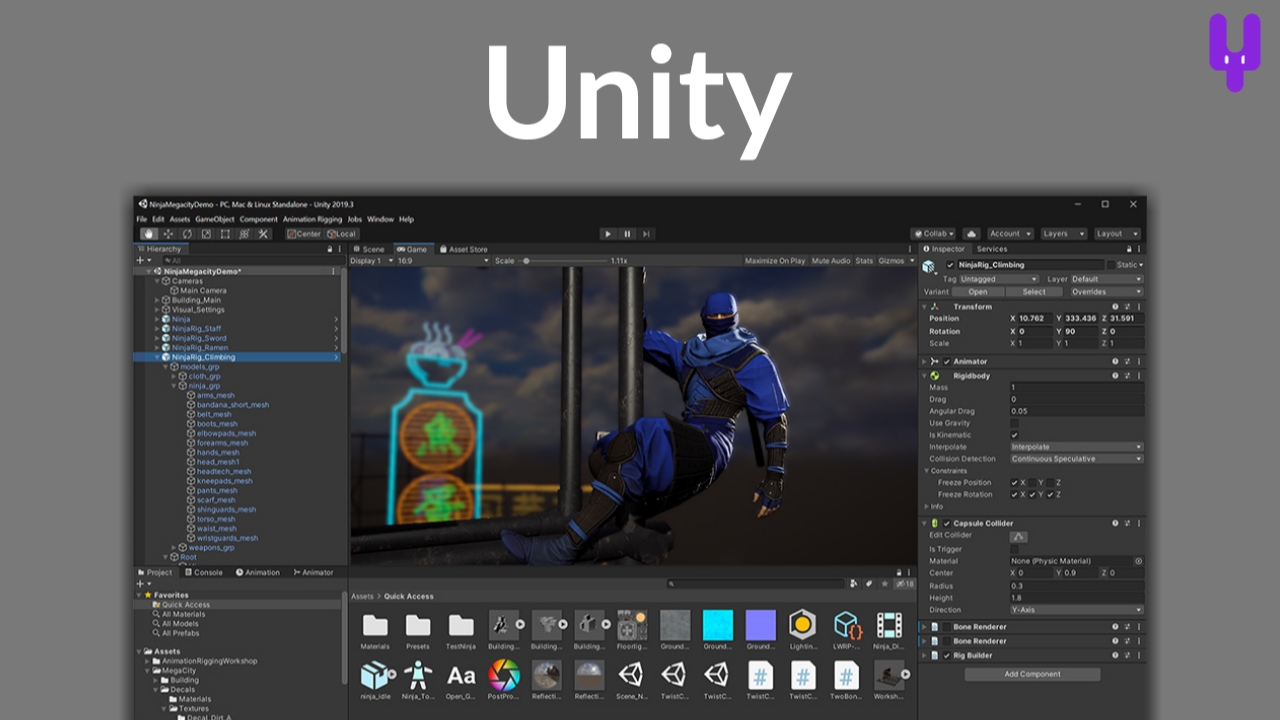Click the Add Component button
The width and height of the screenshot is (1280, 720).
pos(1032,674)
